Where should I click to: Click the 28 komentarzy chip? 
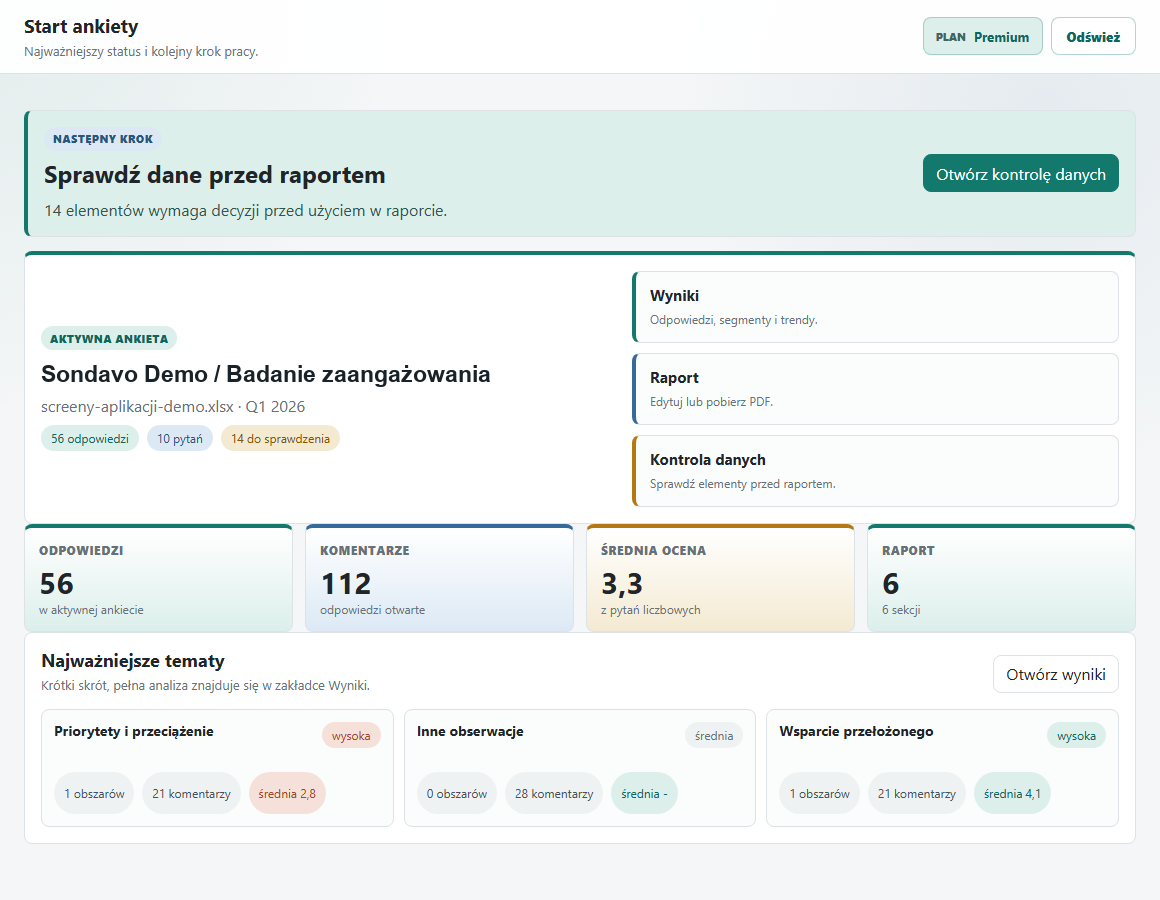[x=554, y=794]
